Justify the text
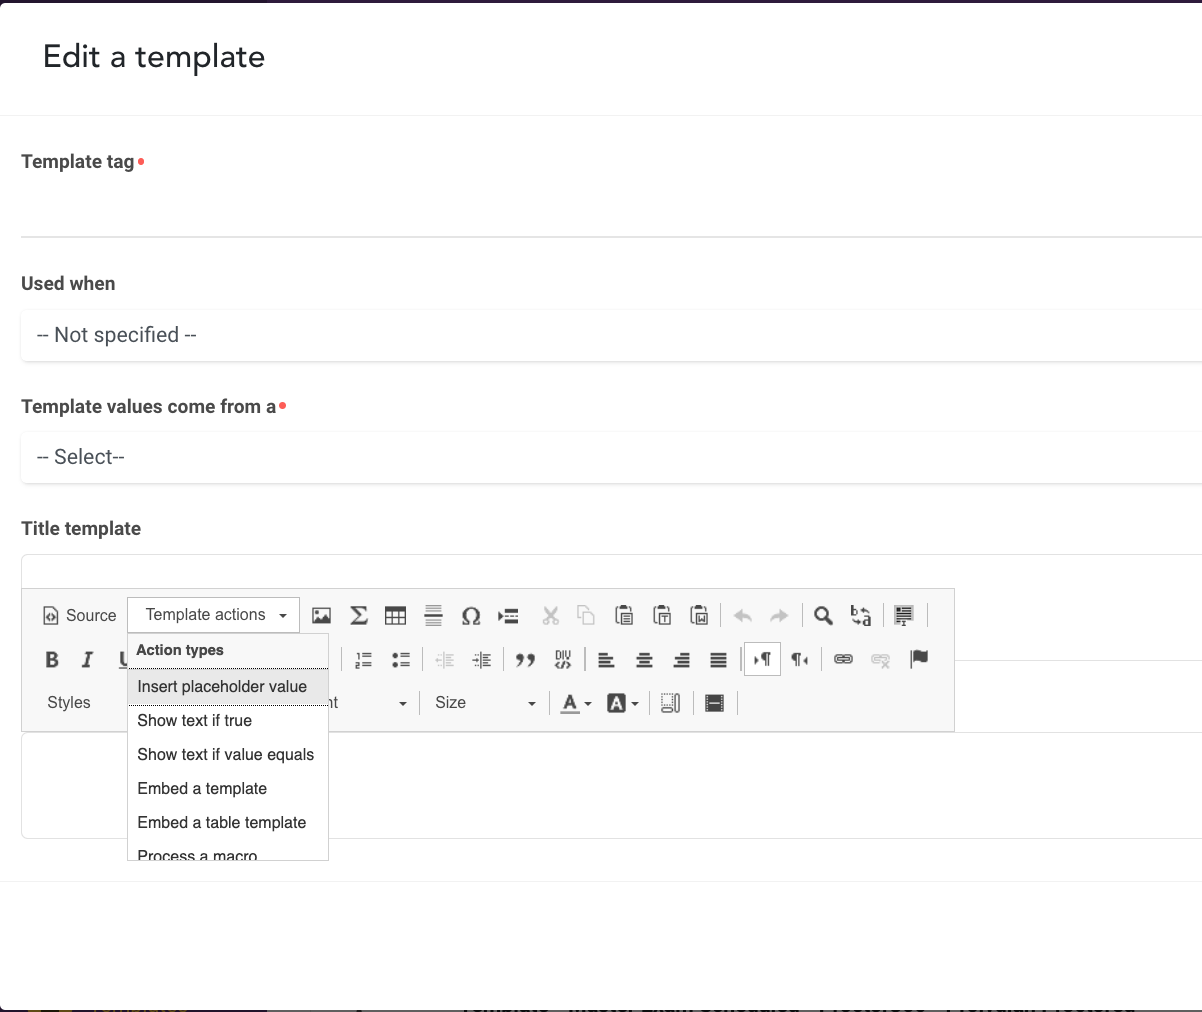The height and width of the screenshot is (1012, 1202). pyautogui.click(x=718, y=659)
